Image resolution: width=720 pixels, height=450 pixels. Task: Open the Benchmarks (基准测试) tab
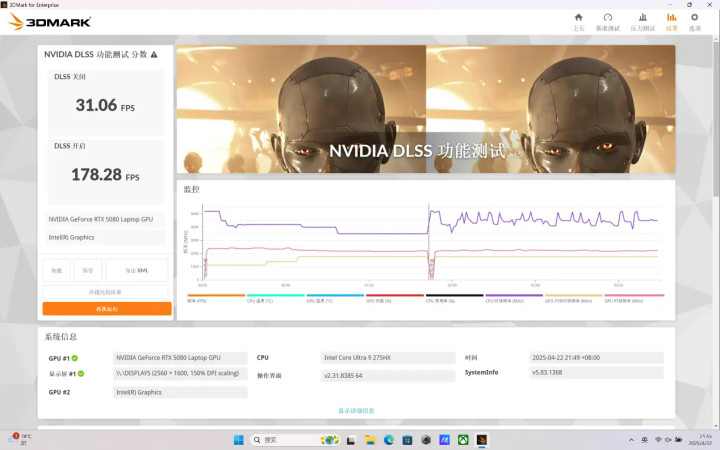coord(608,22)
